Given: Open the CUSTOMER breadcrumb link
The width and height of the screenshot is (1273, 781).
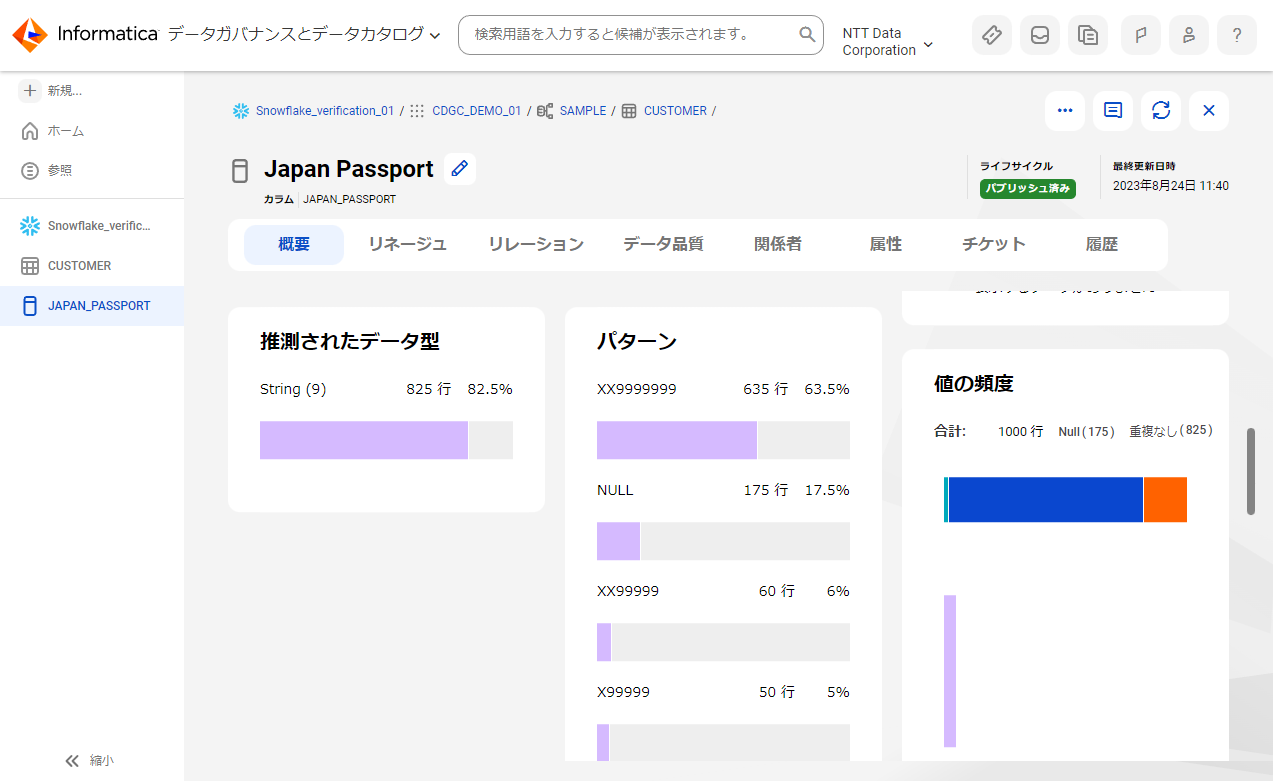Looking at the screenshot, I should pos(675,110).
